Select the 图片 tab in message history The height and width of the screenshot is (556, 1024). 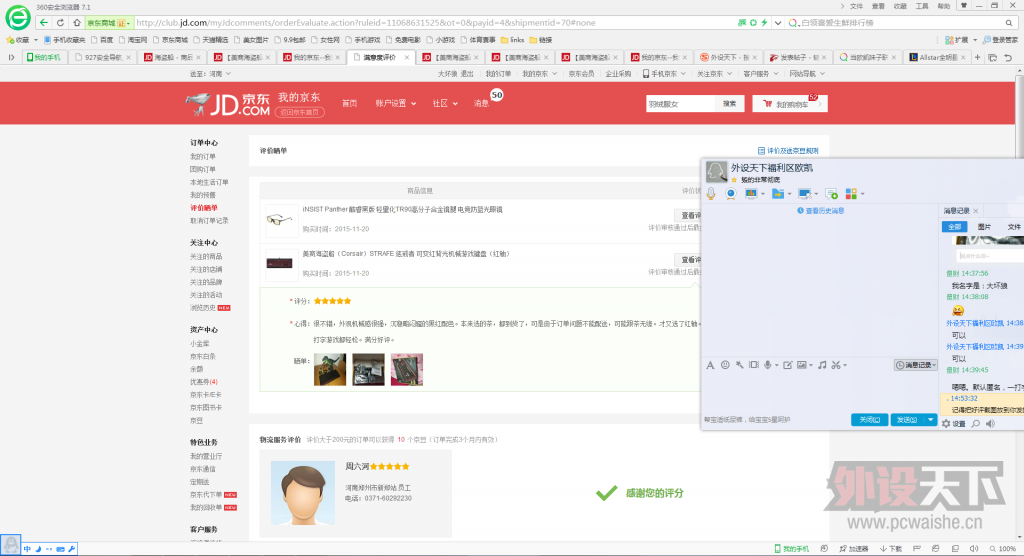[x=984, y=227]
